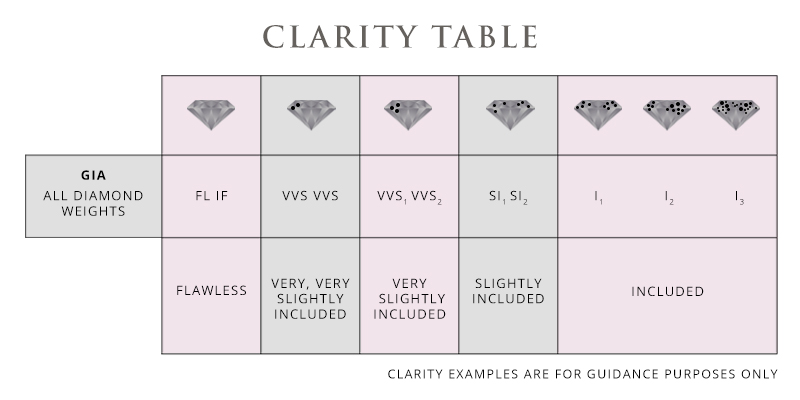Select the diamond icon above SI1 SI2
Screen dimensions: 800x400
click(x=508, y=114)
